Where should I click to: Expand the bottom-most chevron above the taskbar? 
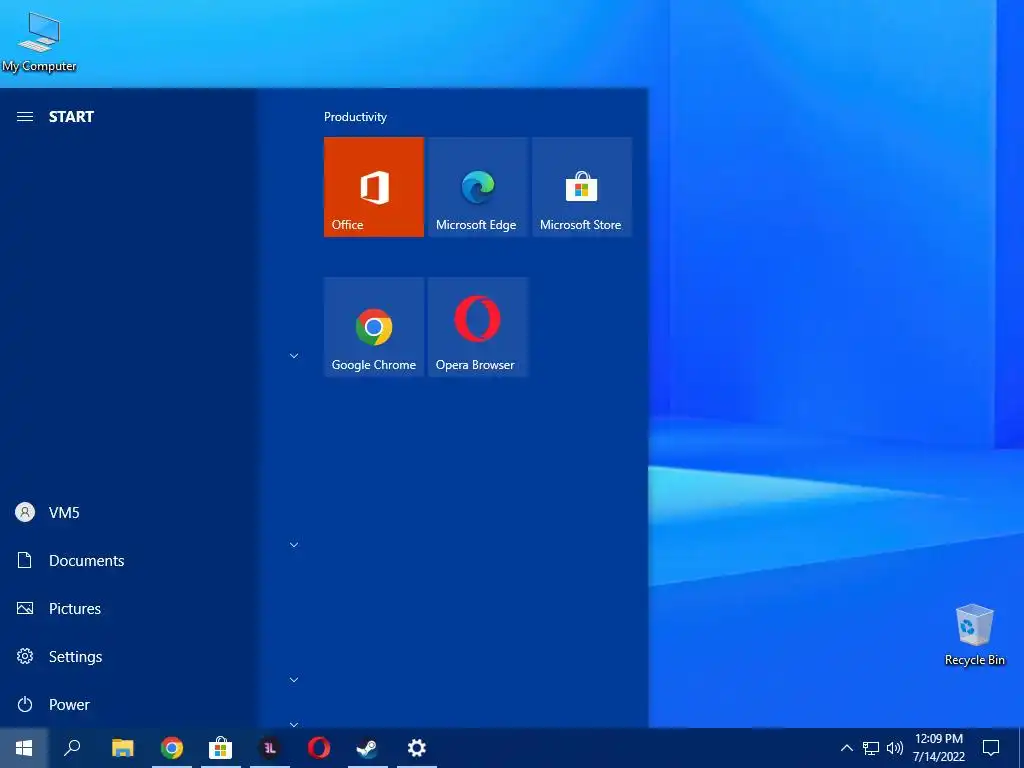[x=294, y=724]
